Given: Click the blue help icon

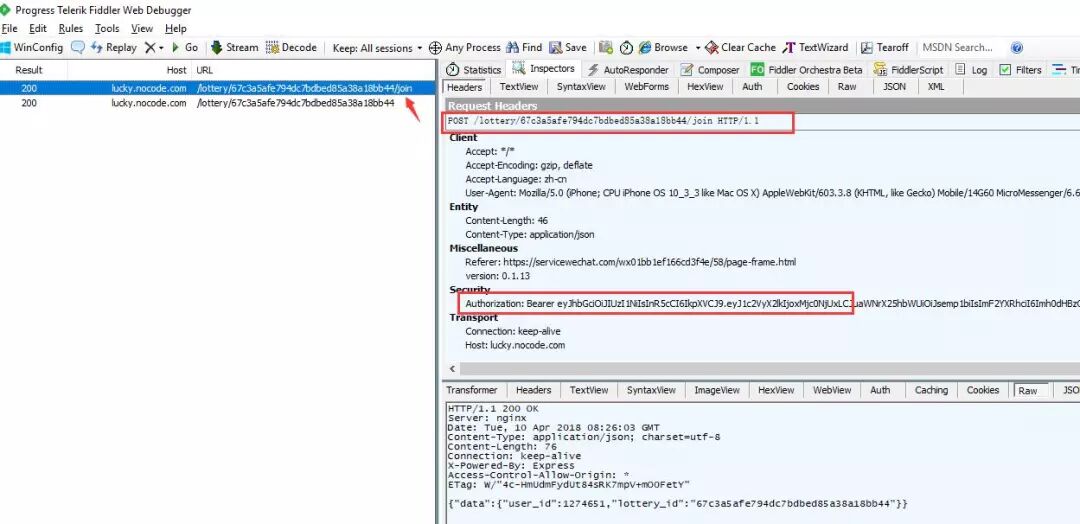Looking at the screenshot, I should click(x=1017, y=48).
